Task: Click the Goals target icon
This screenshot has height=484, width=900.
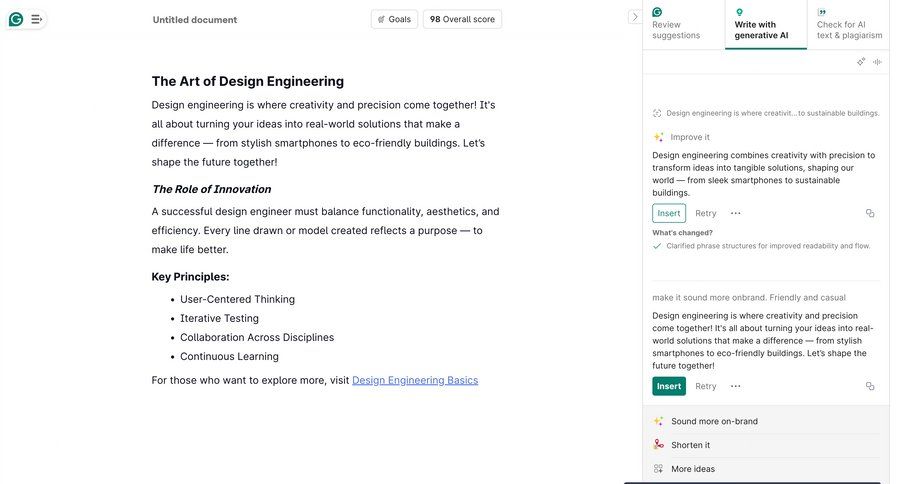Action: 381,19
